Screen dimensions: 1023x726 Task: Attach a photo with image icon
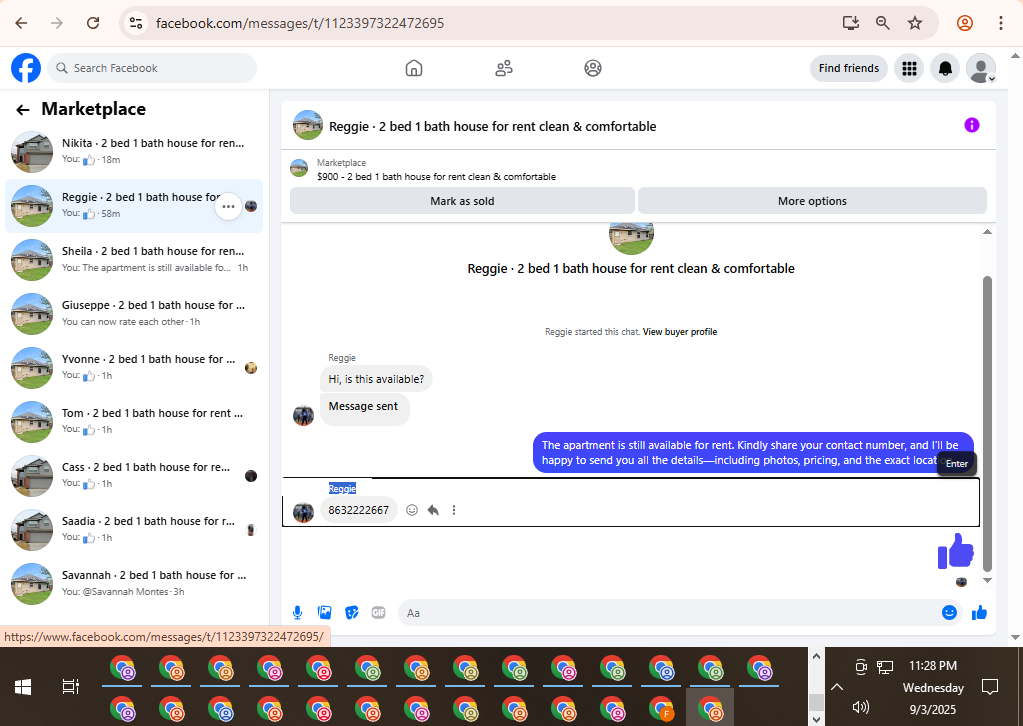click(324, 613)
